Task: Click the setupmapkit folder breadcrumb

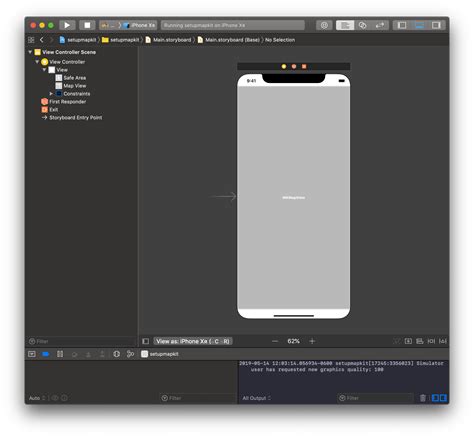Action: coord(120,40)
